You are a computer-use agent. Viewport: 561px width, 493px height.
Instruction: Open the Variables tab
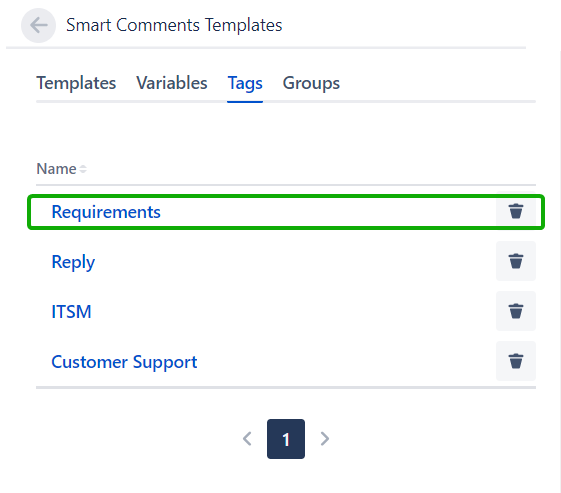172,83
